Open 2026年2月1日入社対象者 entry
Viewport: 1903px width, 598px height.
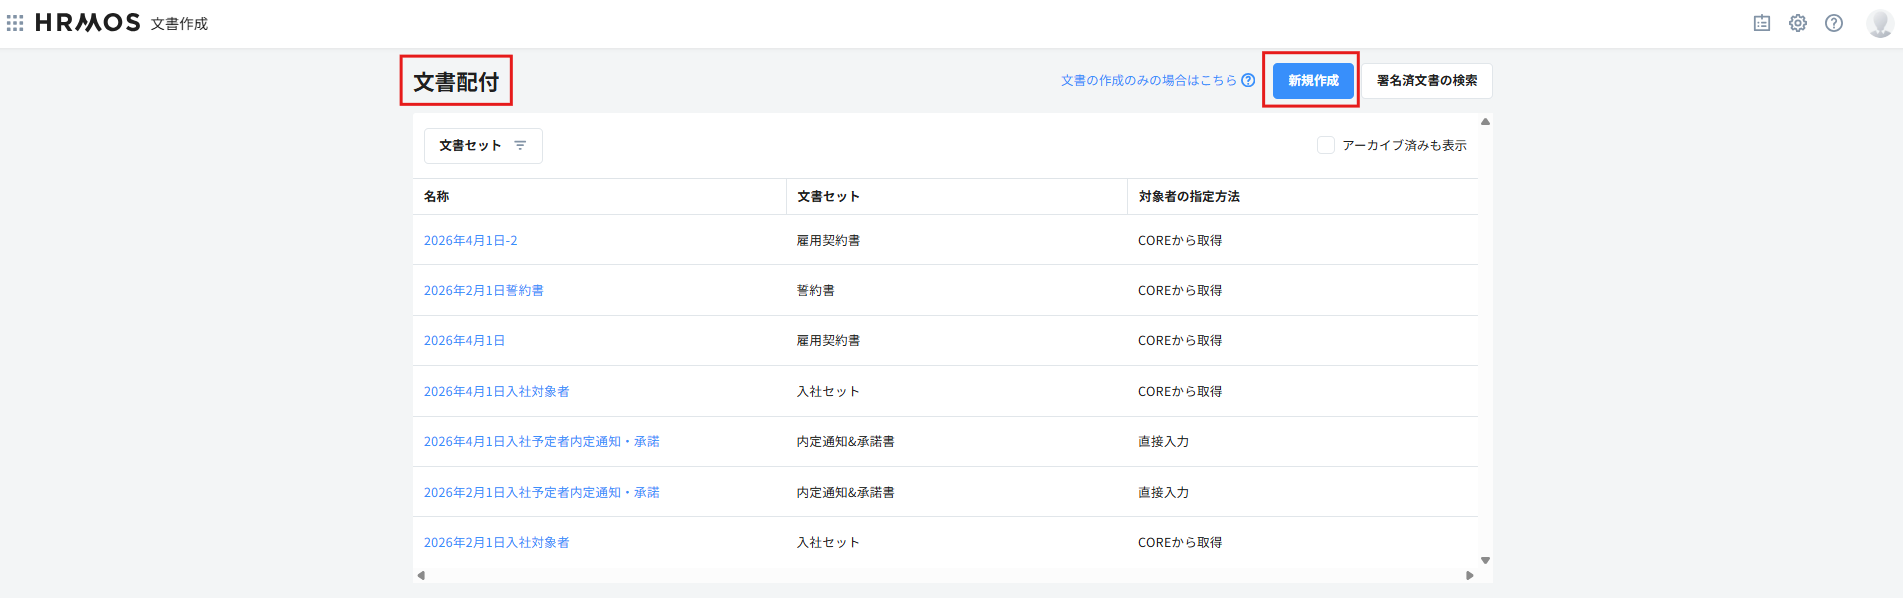pyautogui.click(x=497, y=543)
